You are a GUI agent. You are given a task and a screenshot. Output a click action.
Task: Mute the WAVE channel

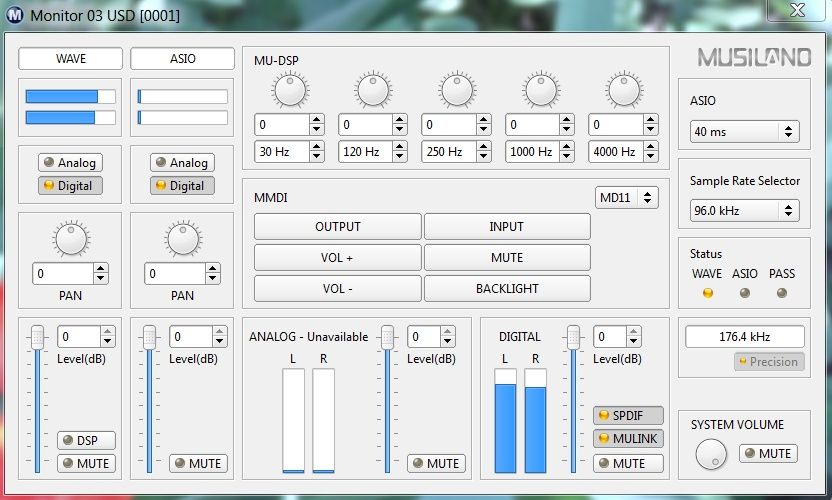pos(86,463)
